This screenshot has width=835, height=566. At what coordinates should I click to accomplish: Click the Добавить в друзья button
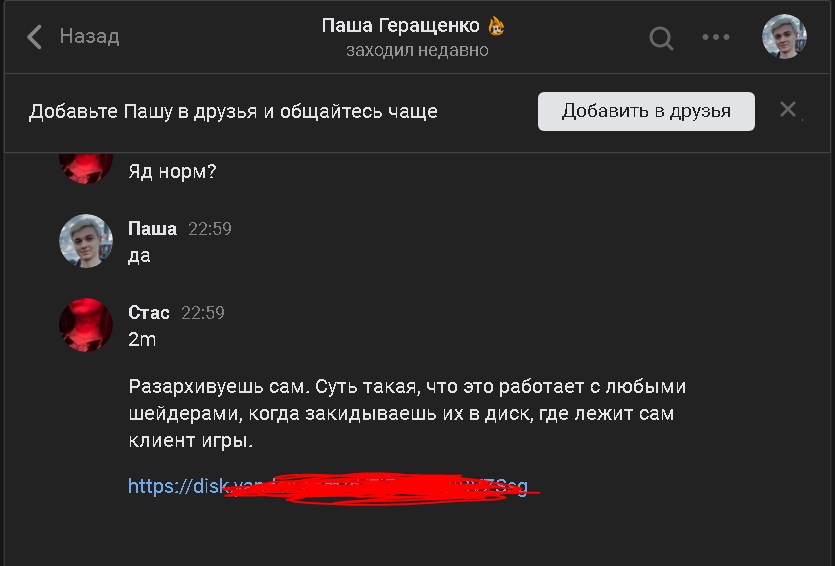646,111
